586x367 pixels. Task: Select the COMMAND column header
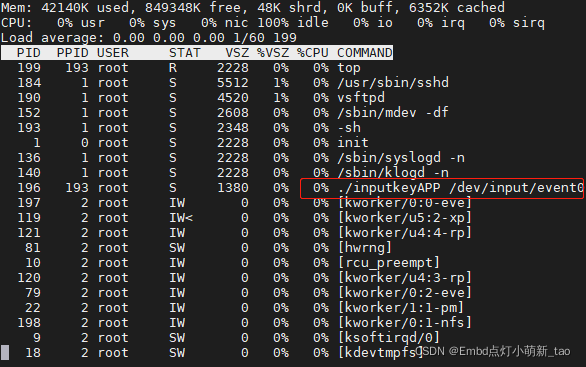click(x=365, y=53)
